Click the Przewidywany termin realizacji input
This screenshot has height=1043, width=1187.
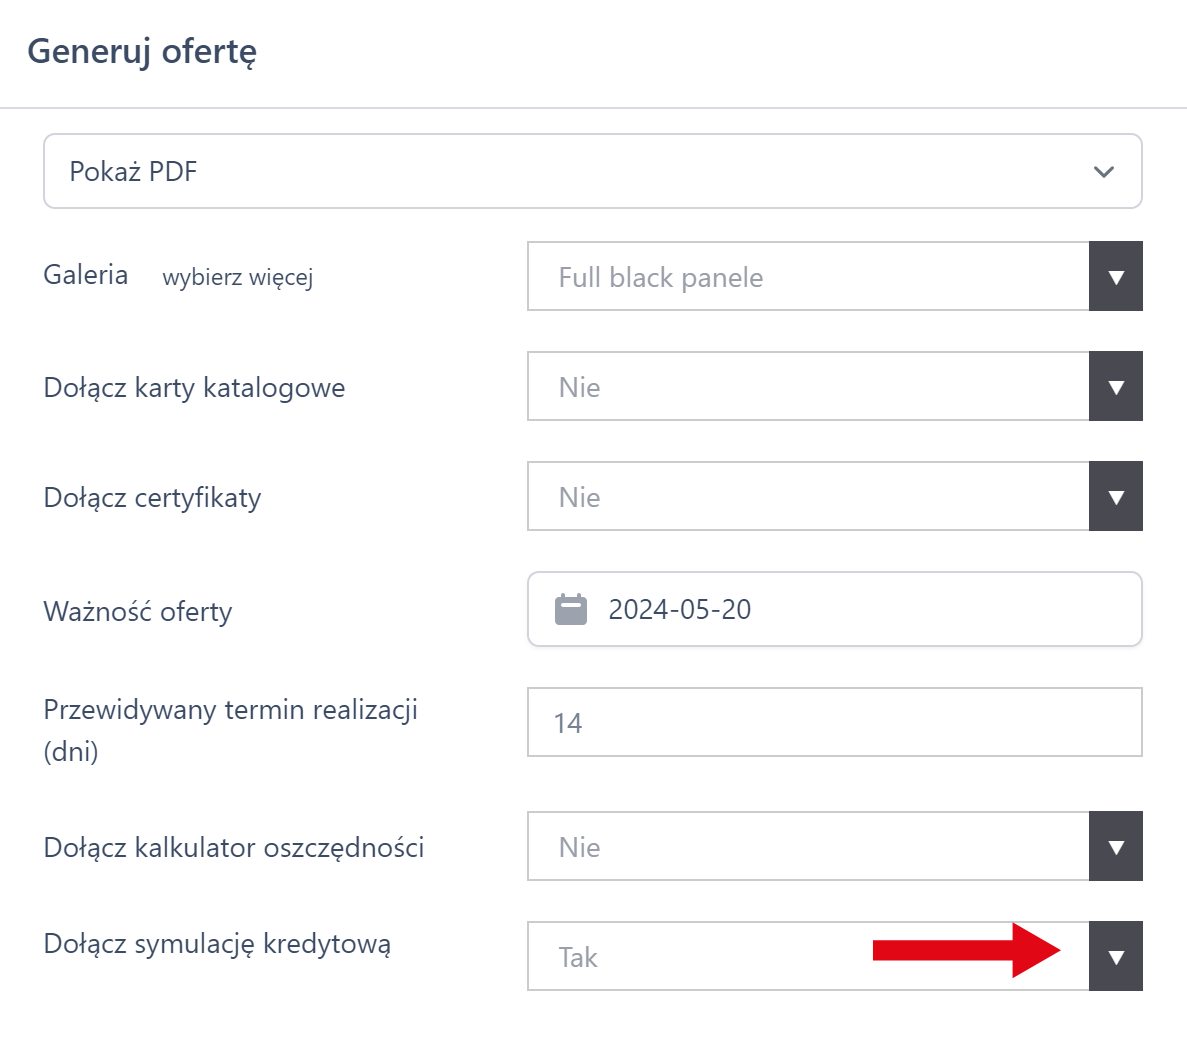pos(834,722)
